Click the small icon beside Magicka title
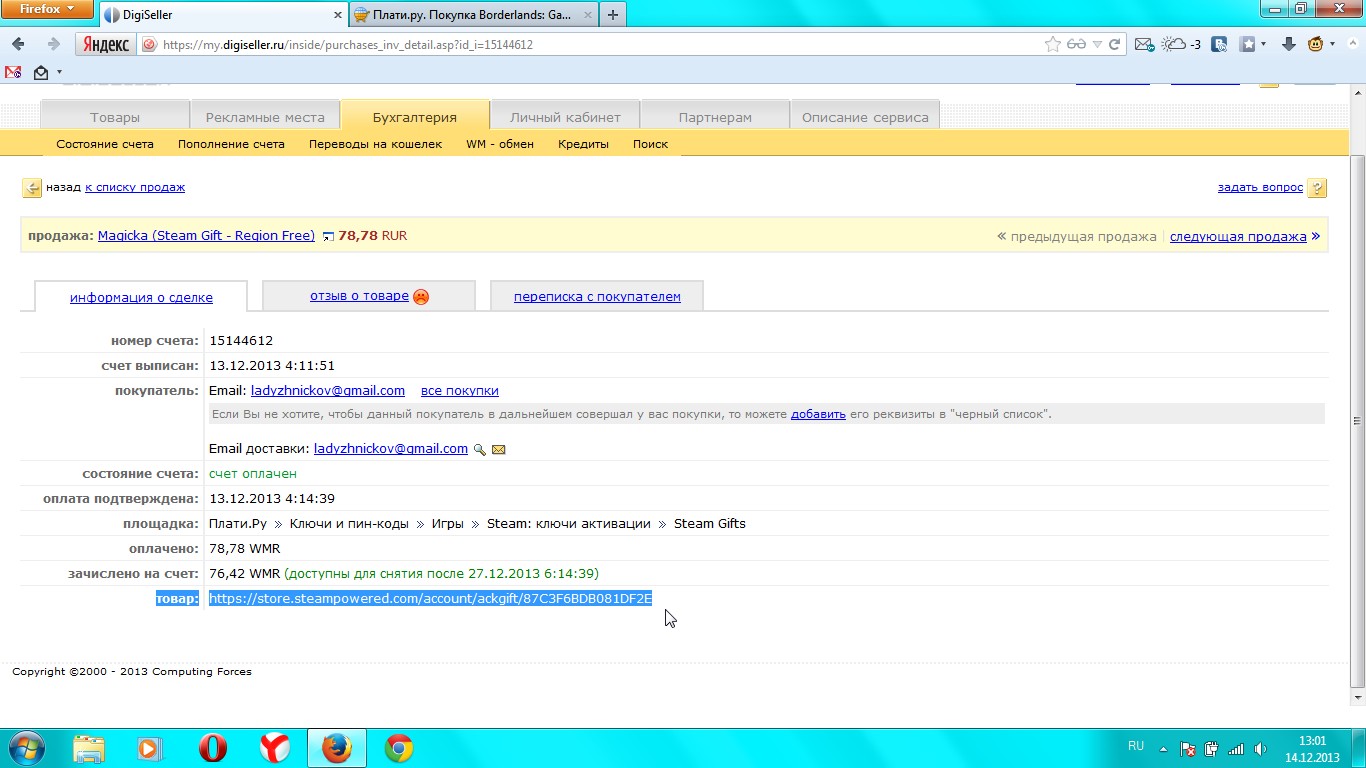This screenshot has height=768, width=1366. point(328,237)
